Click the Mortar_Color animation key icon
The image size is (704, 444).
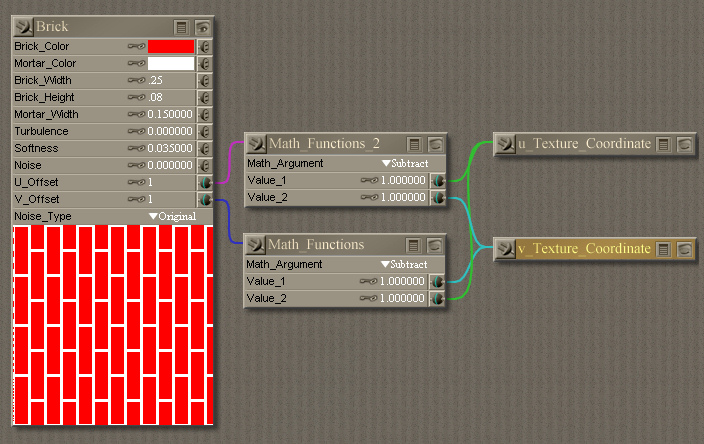[136, 63]
